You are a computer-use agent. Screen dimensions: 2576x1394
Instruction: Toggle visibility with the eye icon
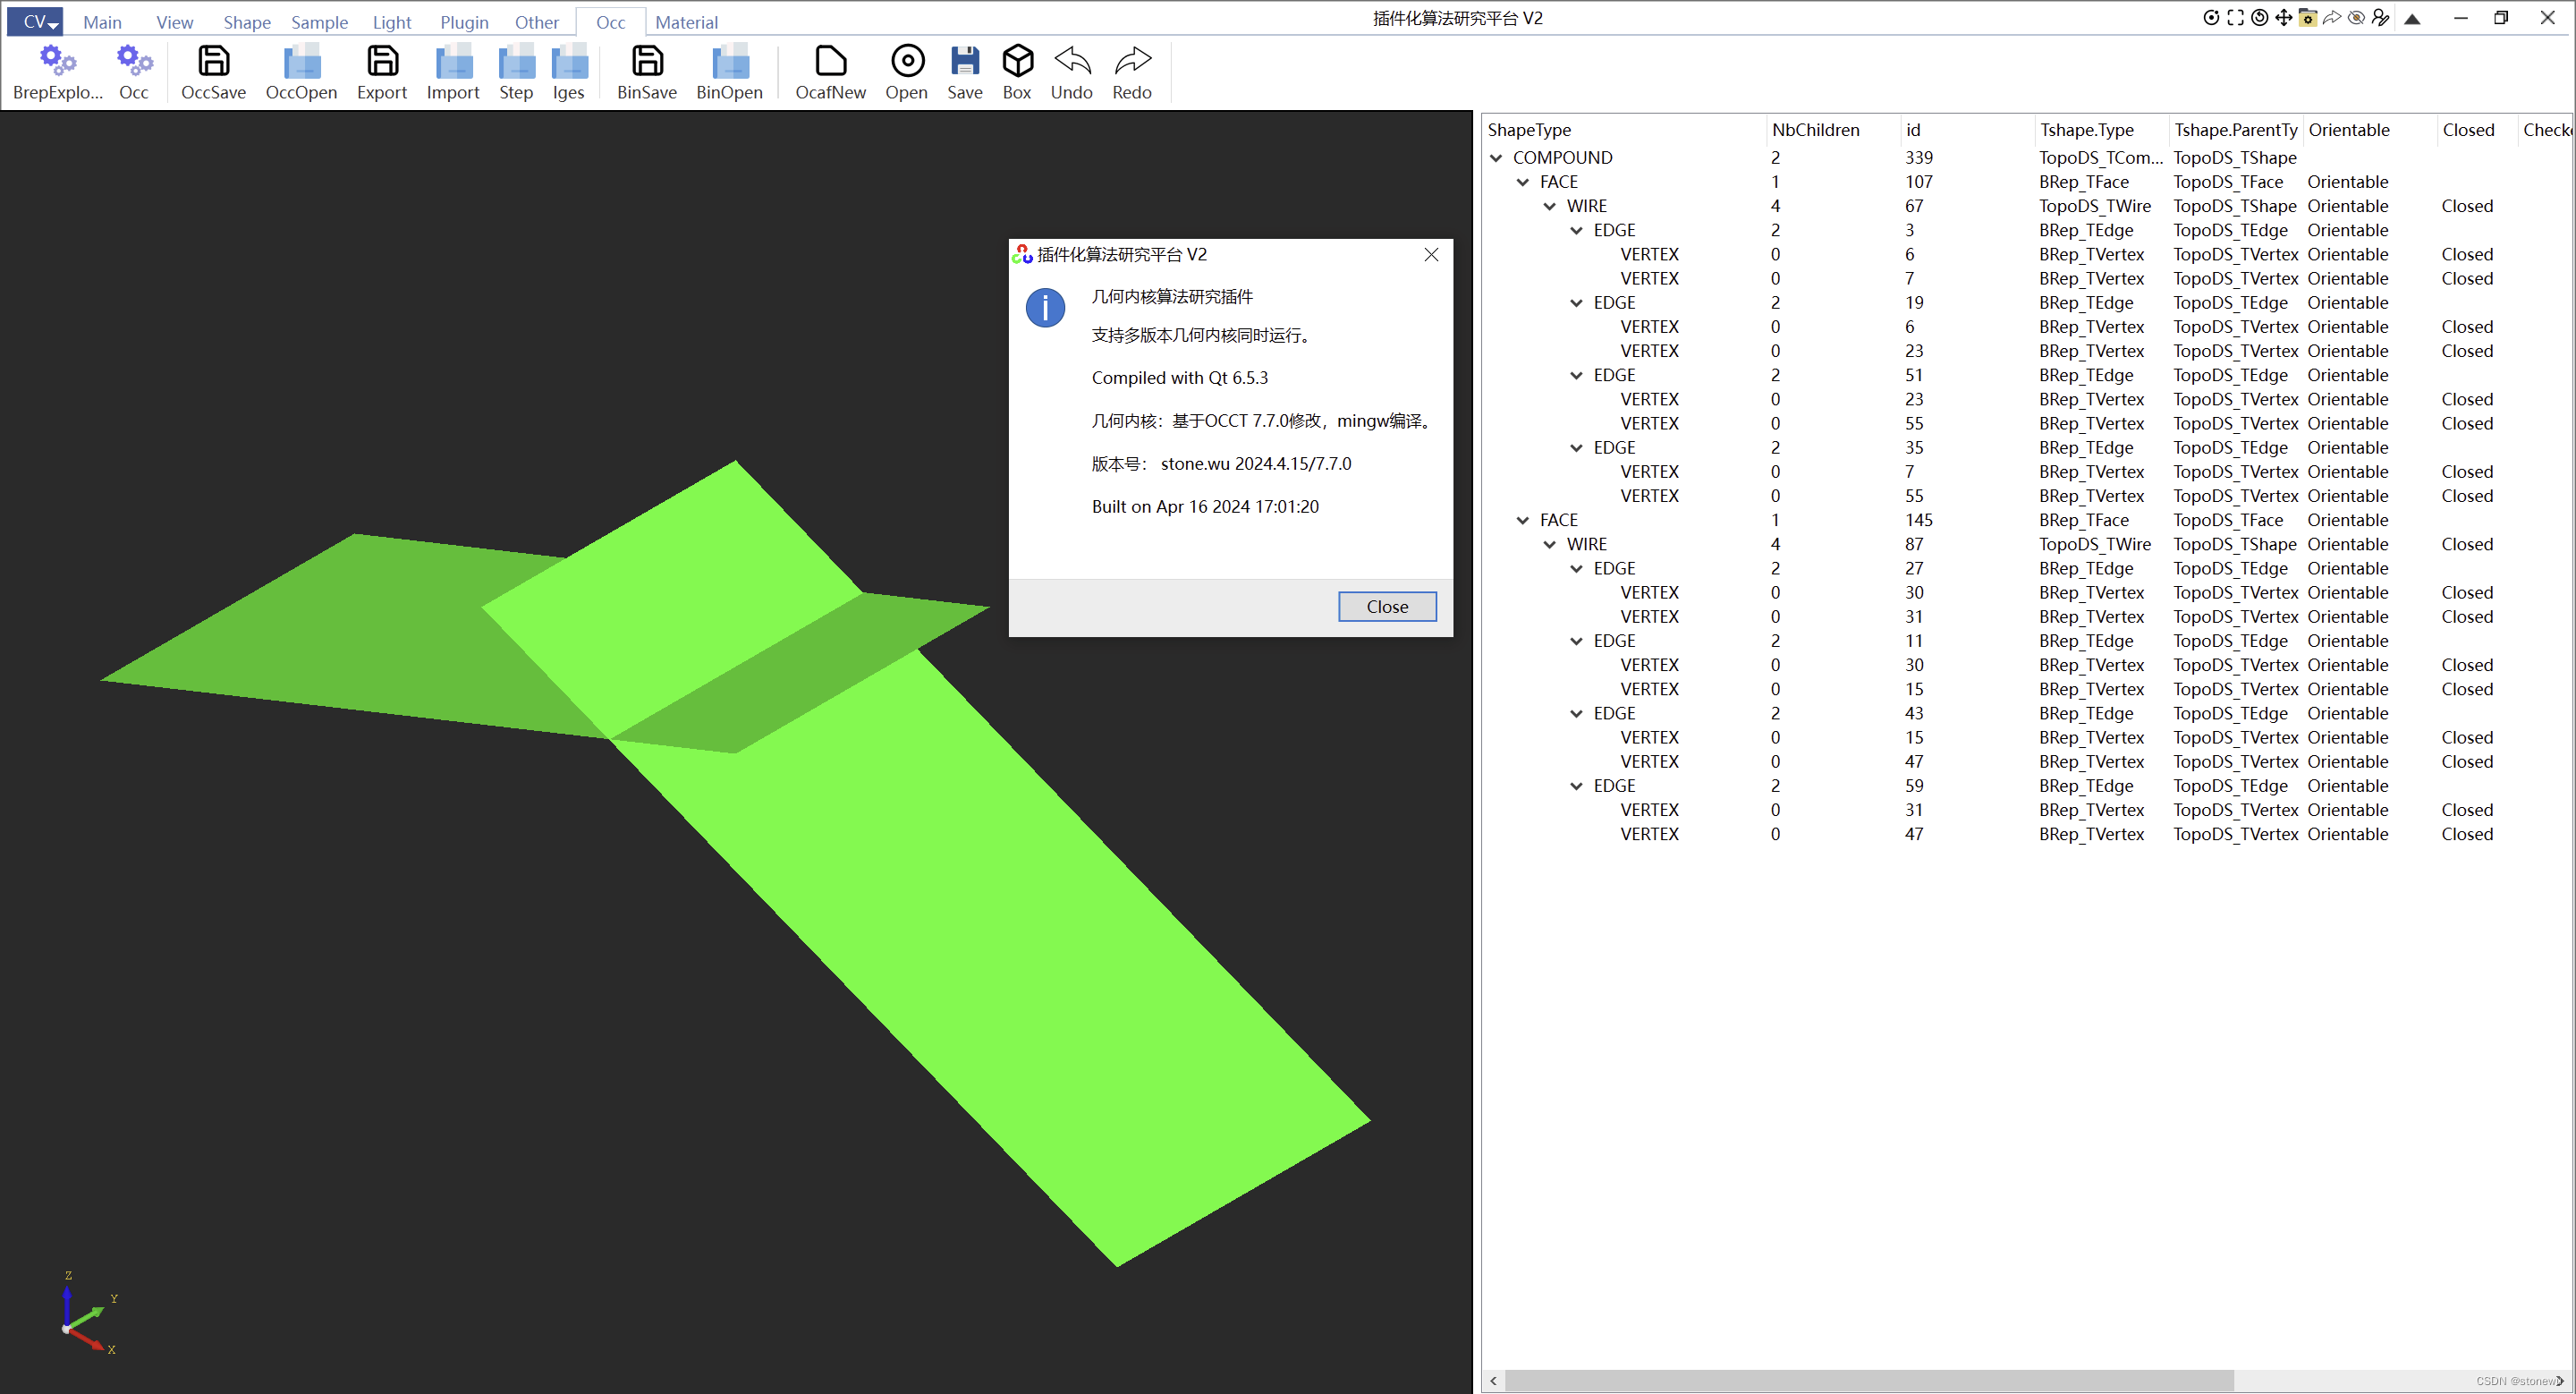tap(2356, 18)
